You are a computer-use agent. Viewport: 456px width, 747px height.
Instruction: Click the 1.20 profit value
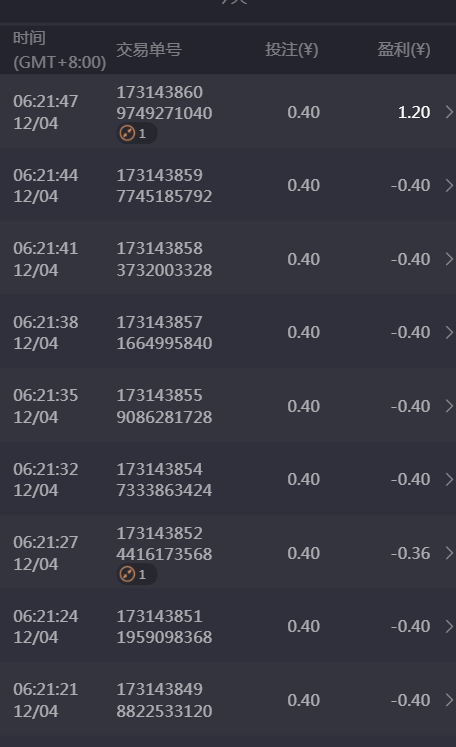pos(414,112)
